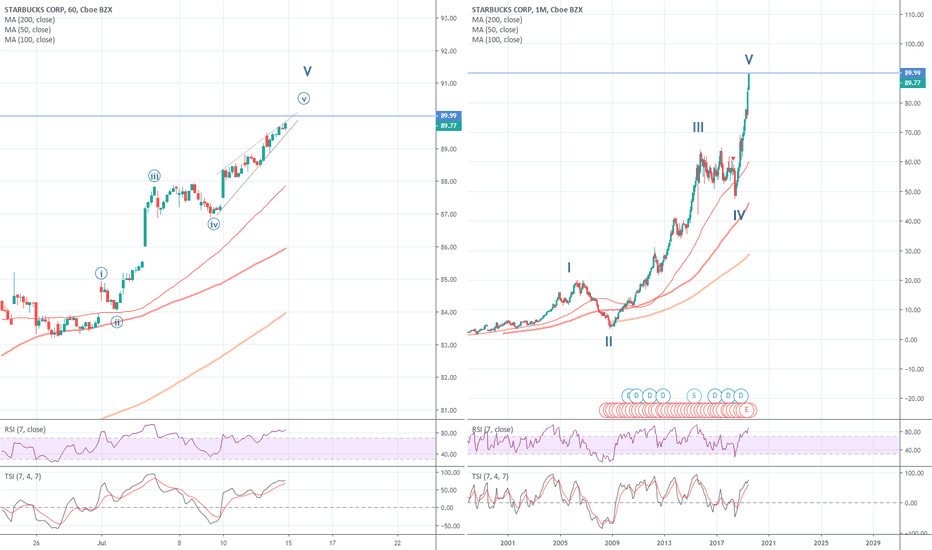
Task: Click RSI (7, close) legend in monthly chart
Action: (493, 429)
